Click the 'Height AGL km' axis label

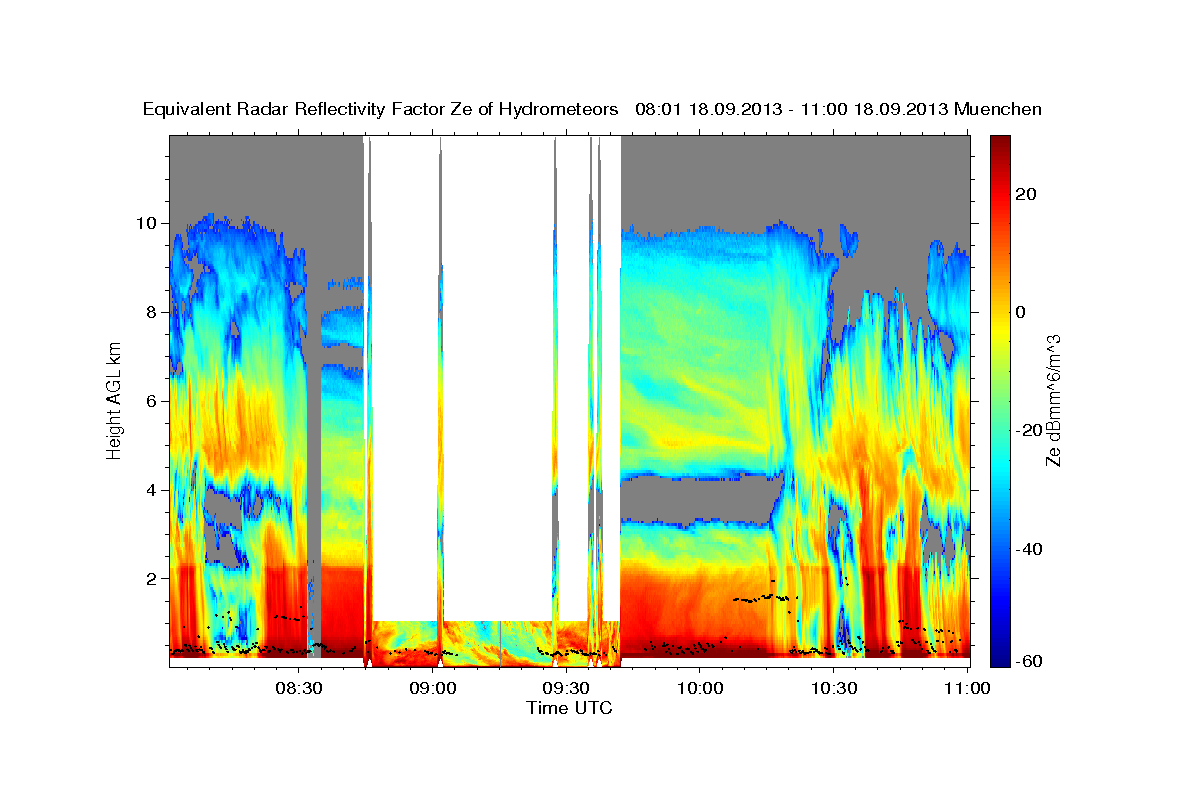tap(115, 400)
